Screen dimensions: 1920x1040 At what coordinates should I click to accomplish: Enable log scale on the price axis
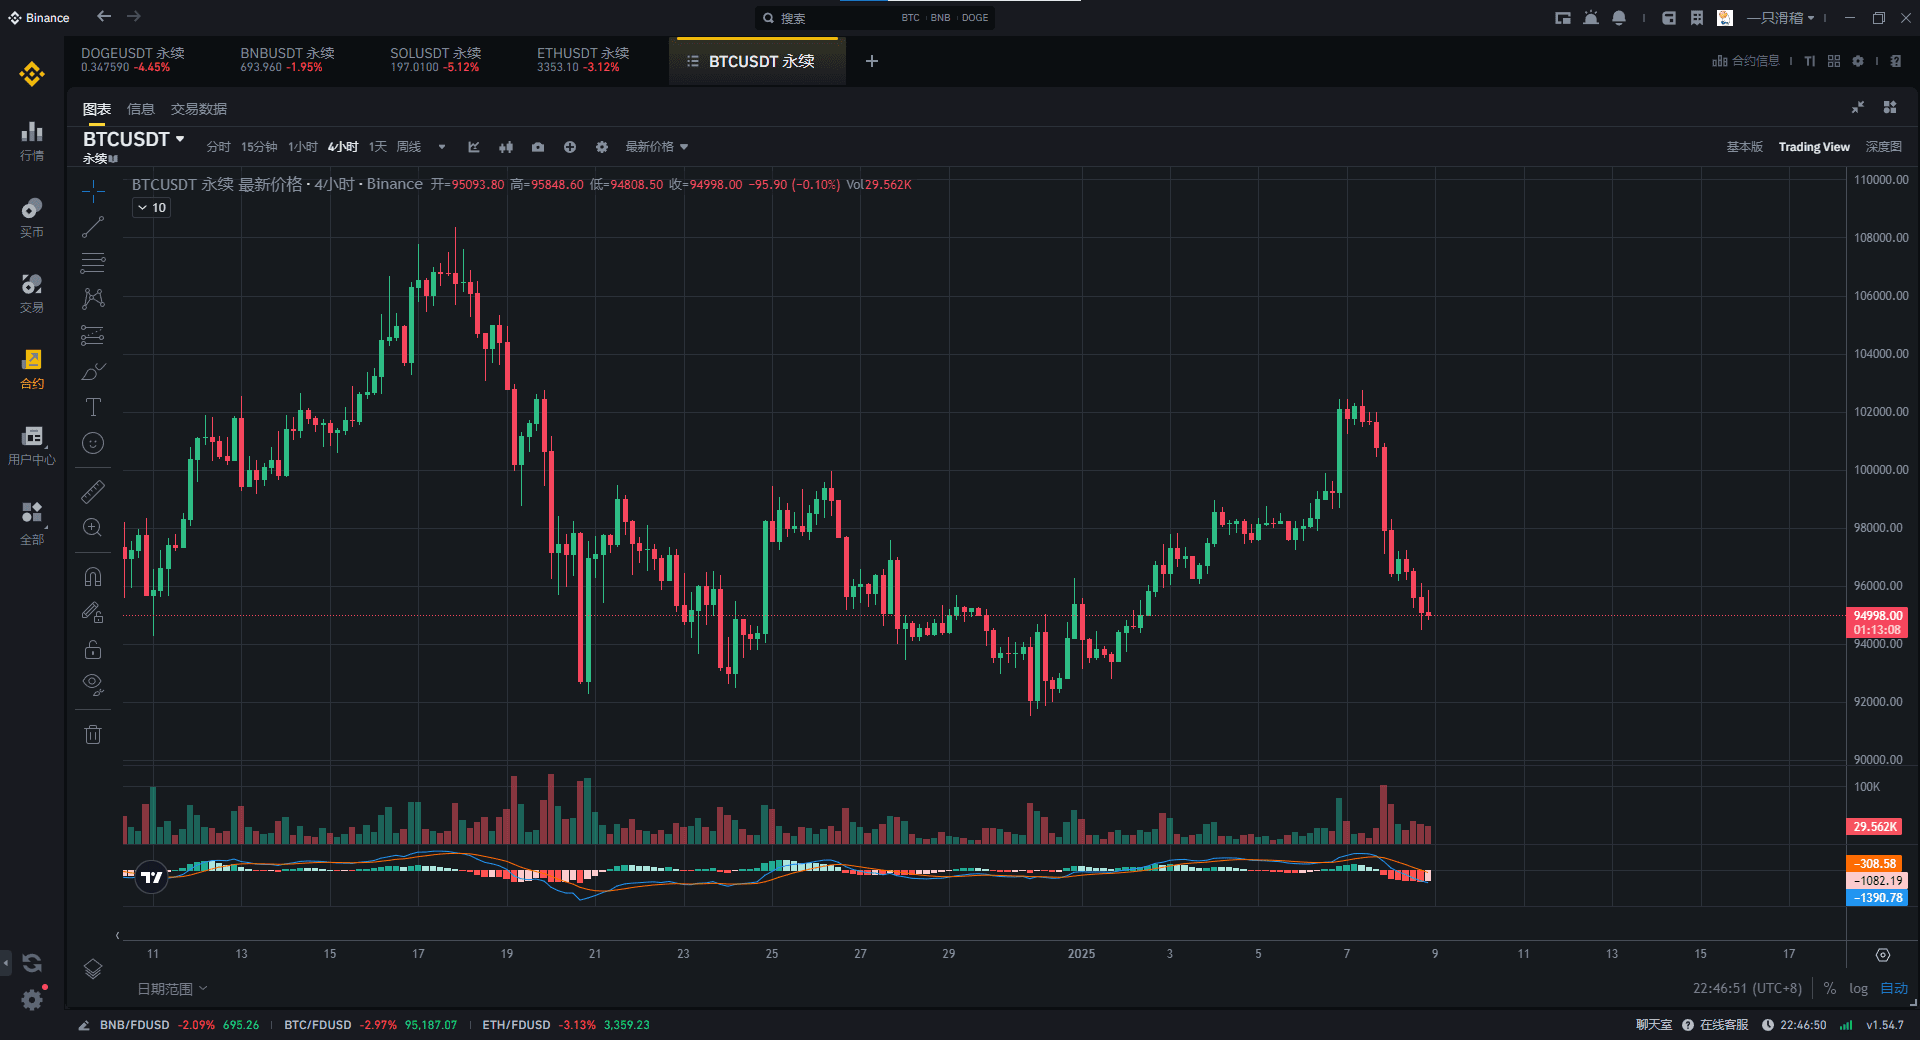1857,988
